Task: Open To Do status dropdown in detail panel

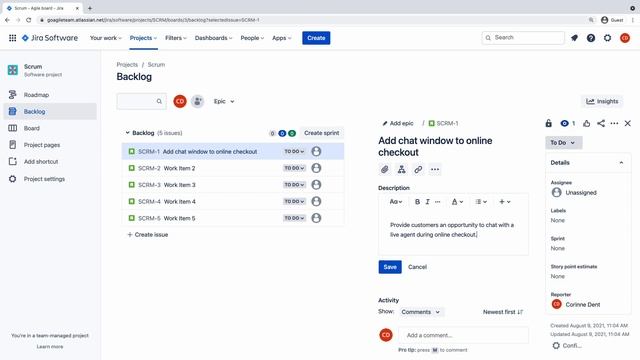Action: [564, 142]
